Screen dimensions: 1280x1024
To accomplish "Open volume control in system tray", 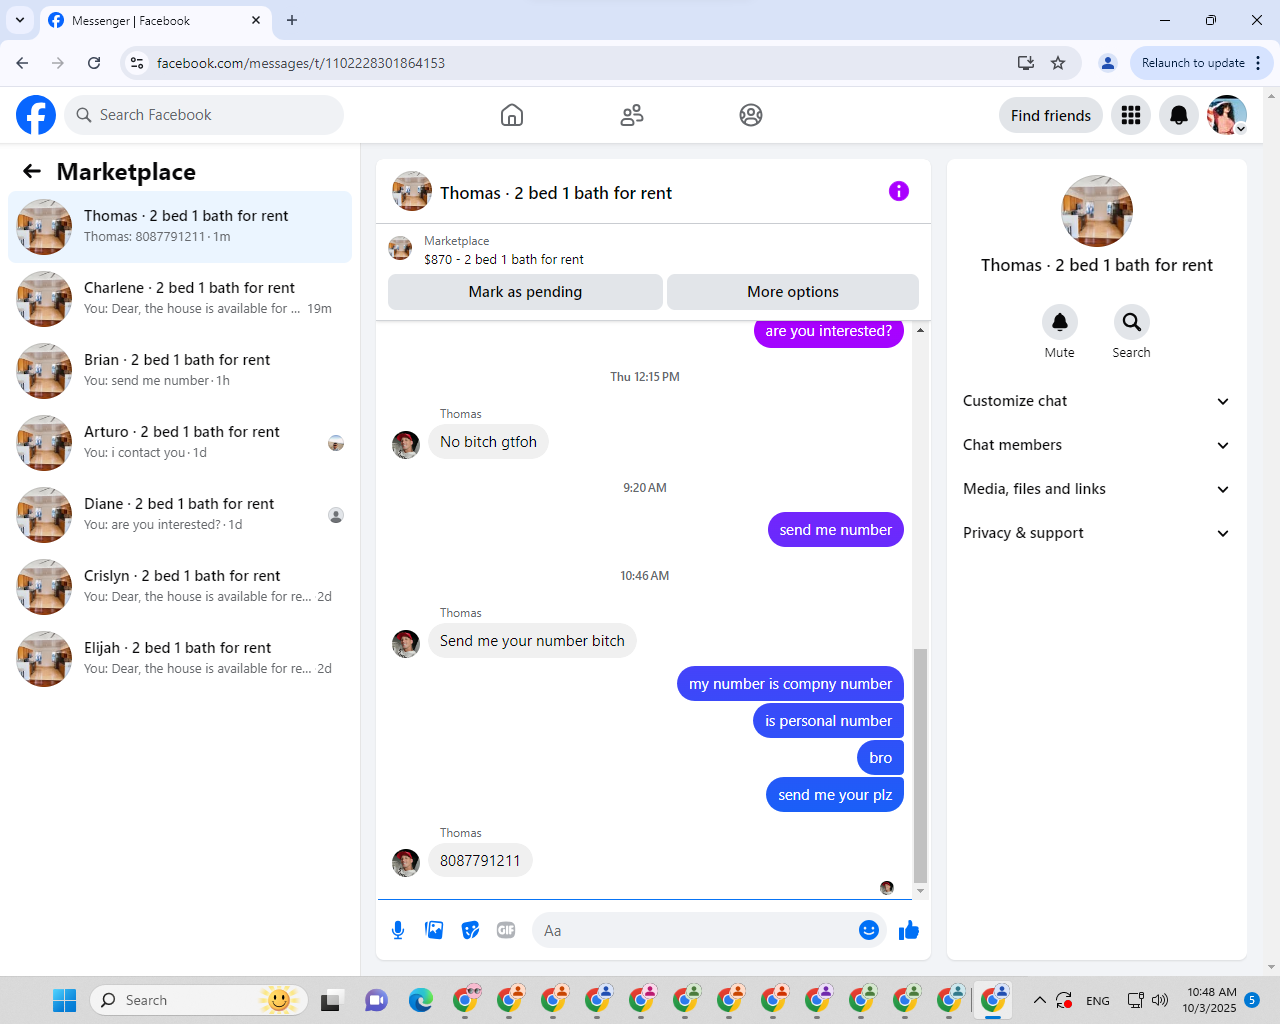I will (x=1160, y=1000).
